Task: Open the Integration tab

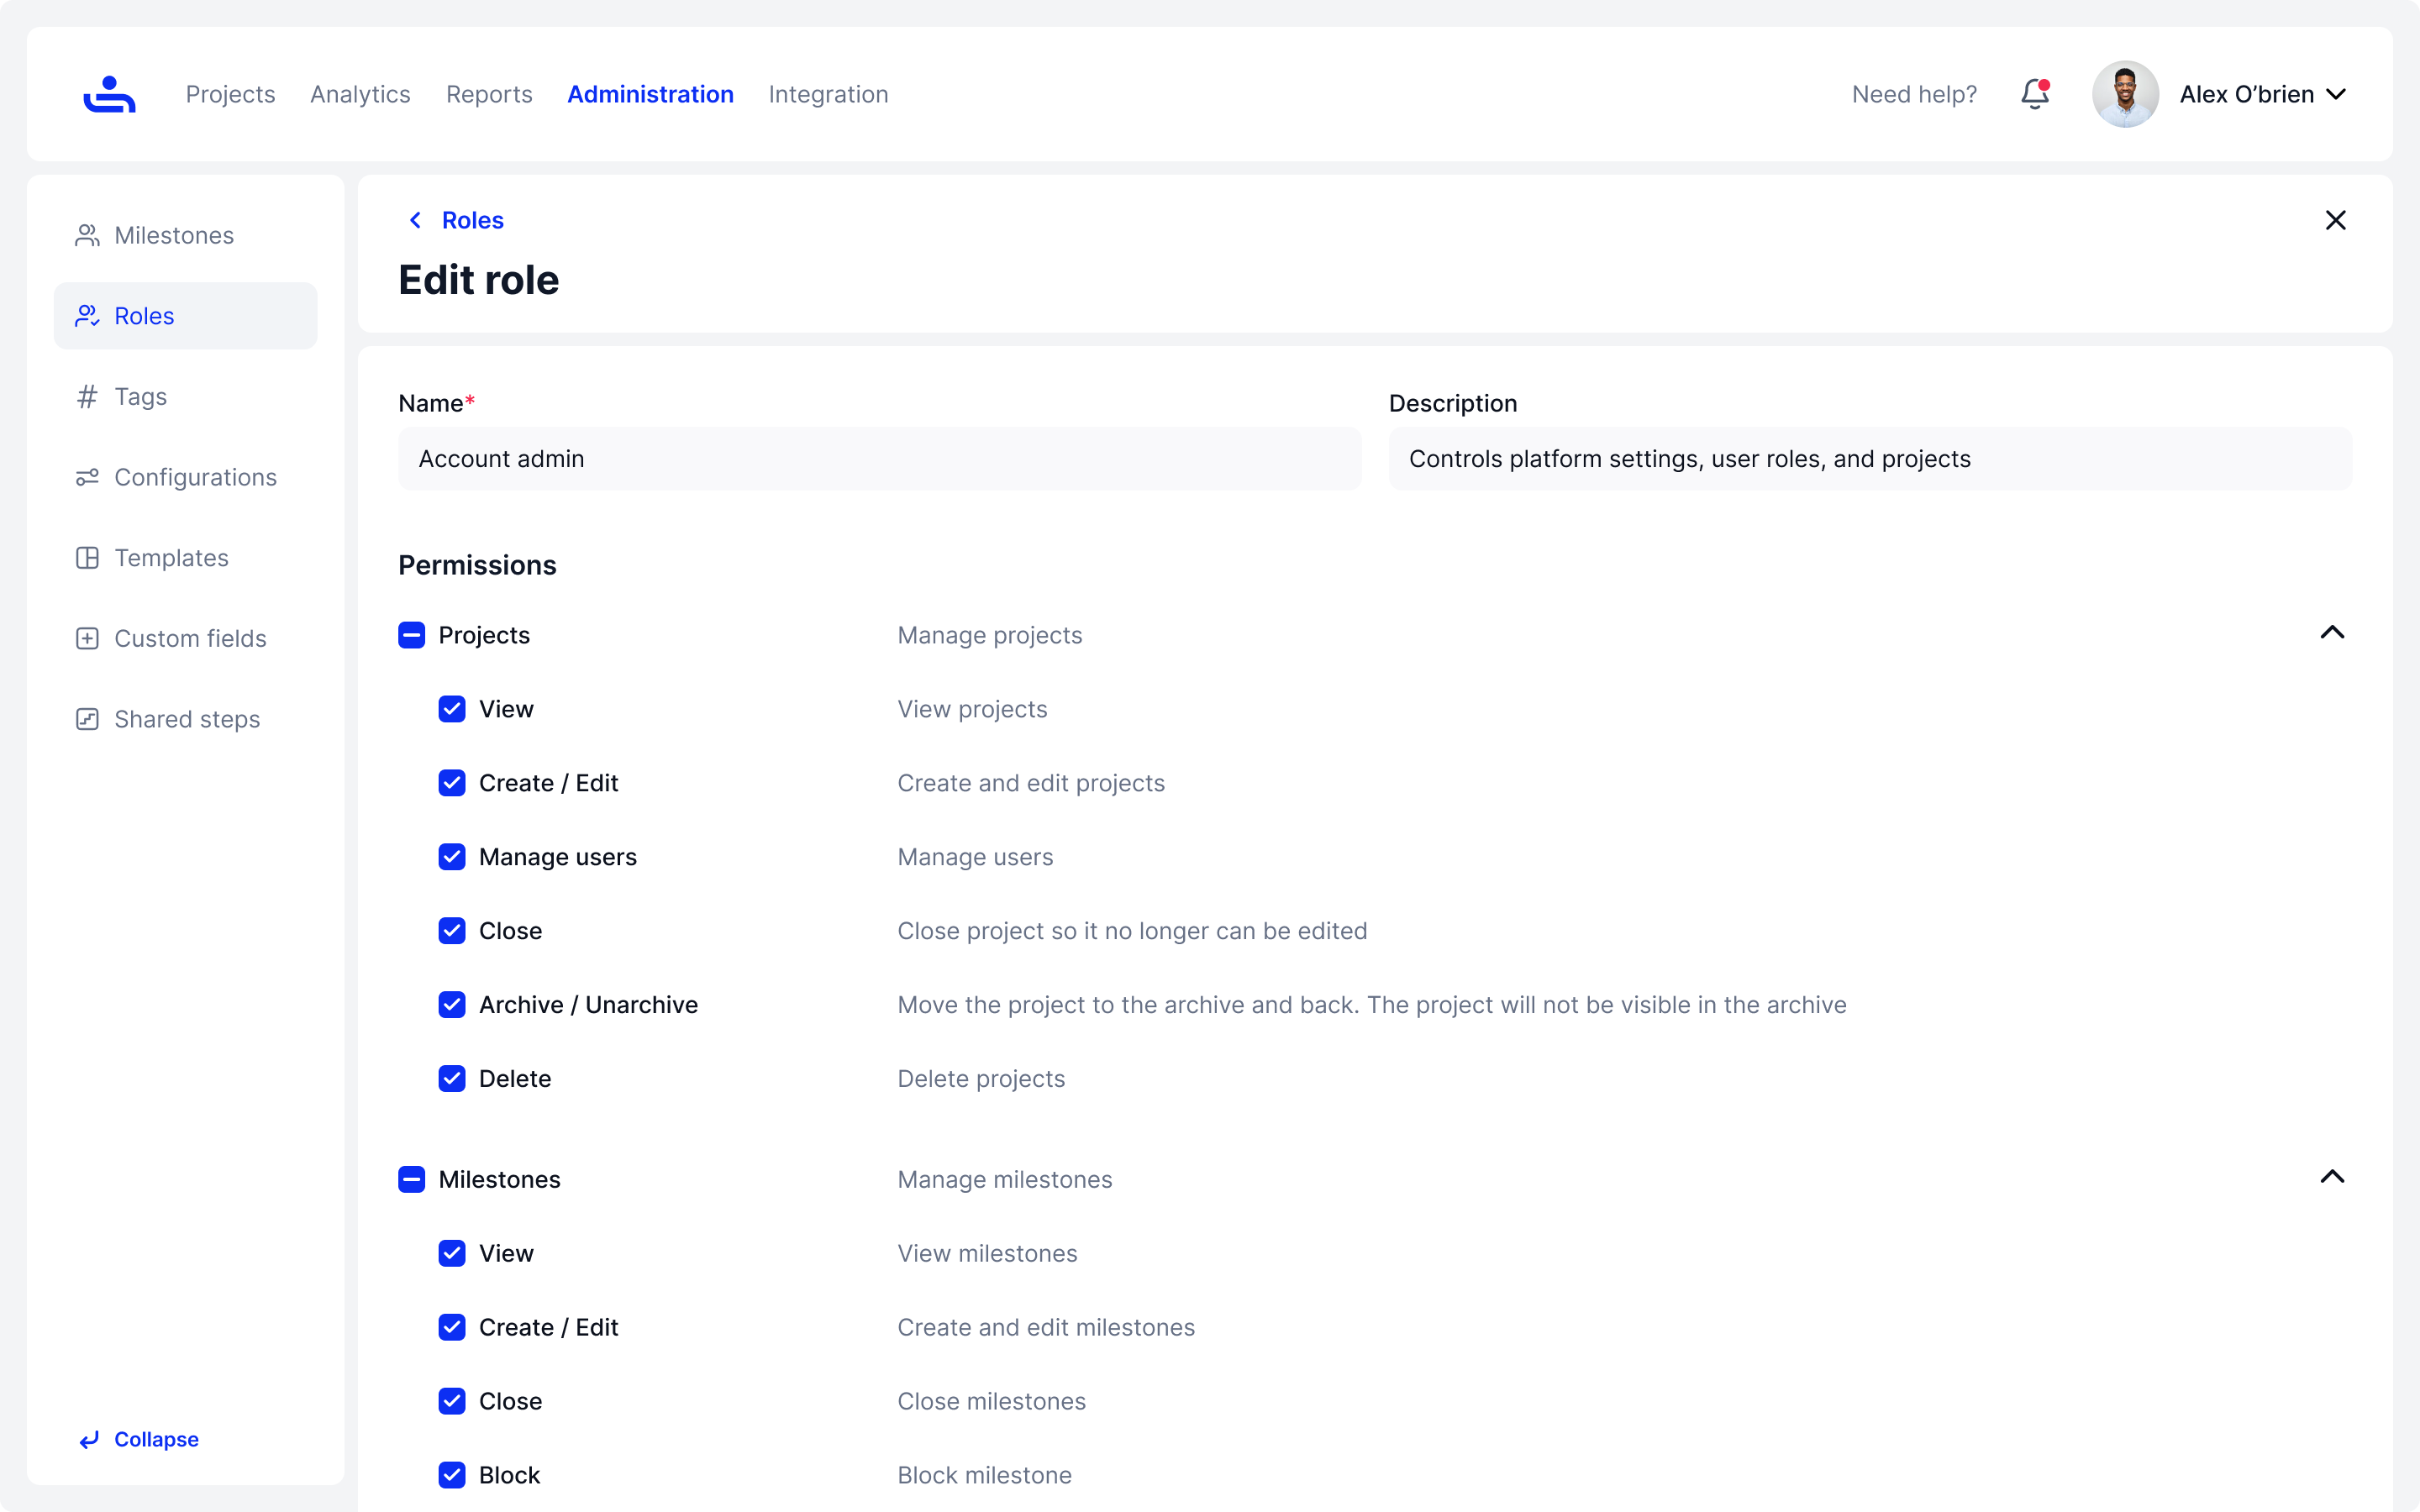Action: point(828,94)
